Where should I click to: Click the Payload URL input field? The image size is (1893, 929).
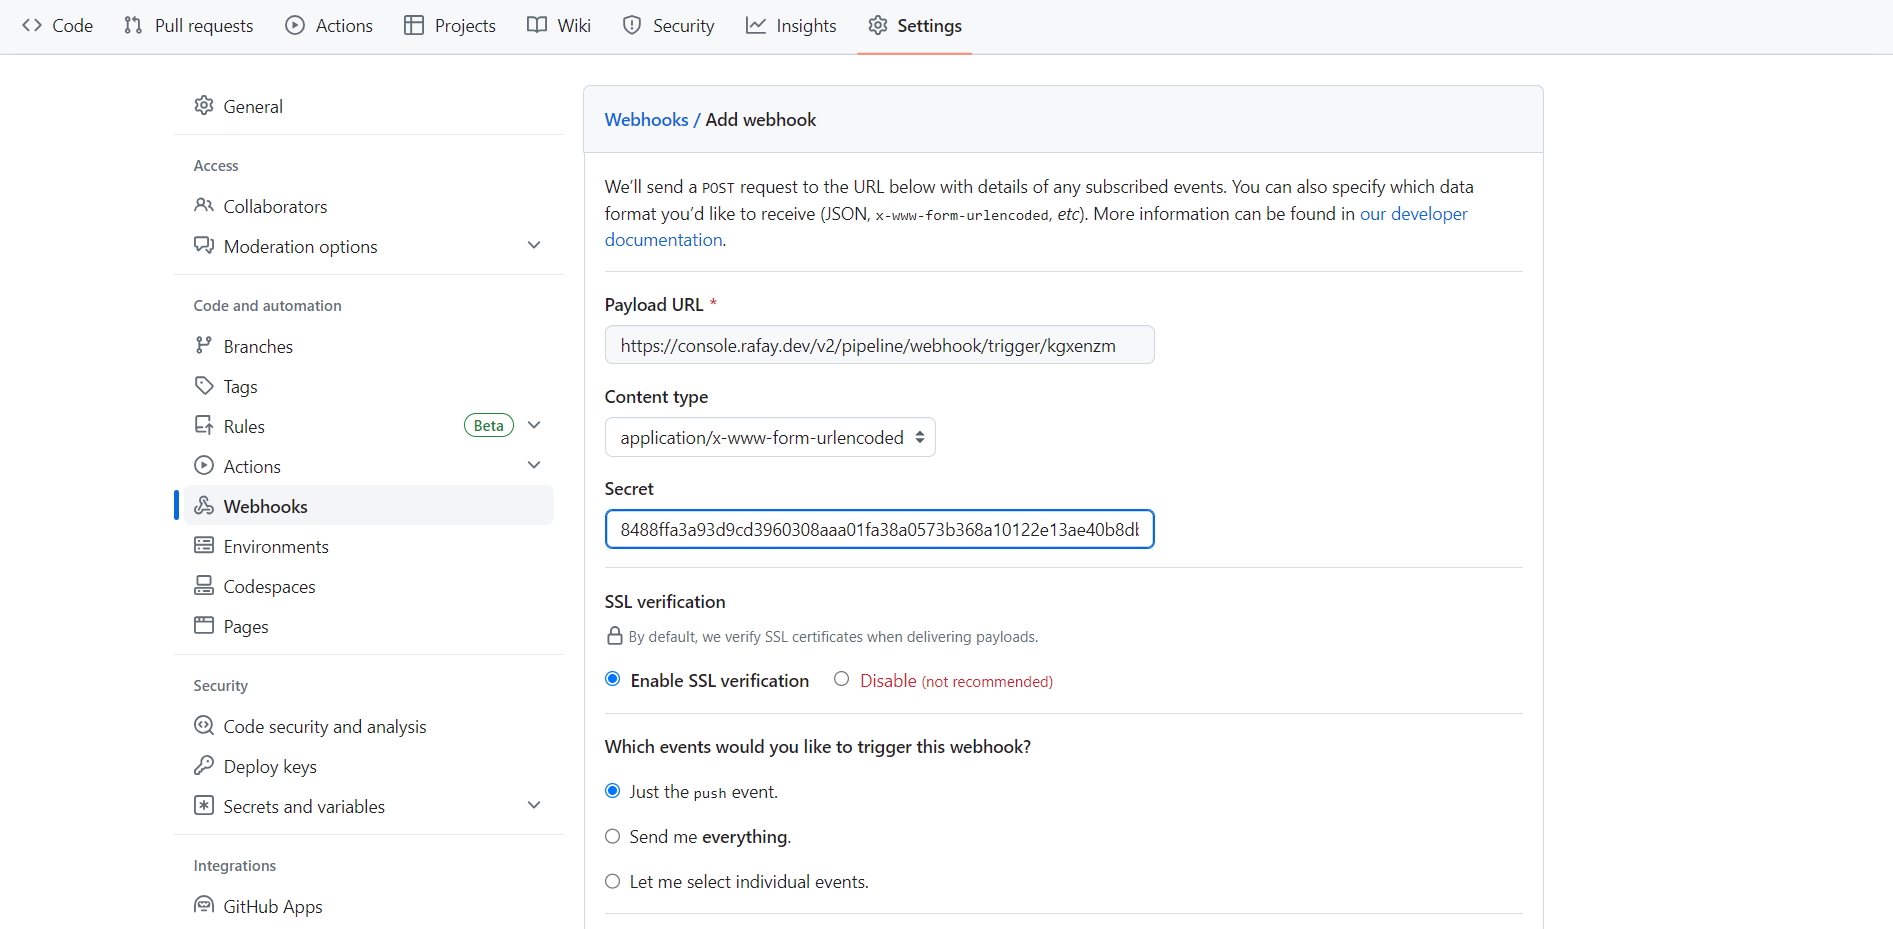tap(879, 346)
